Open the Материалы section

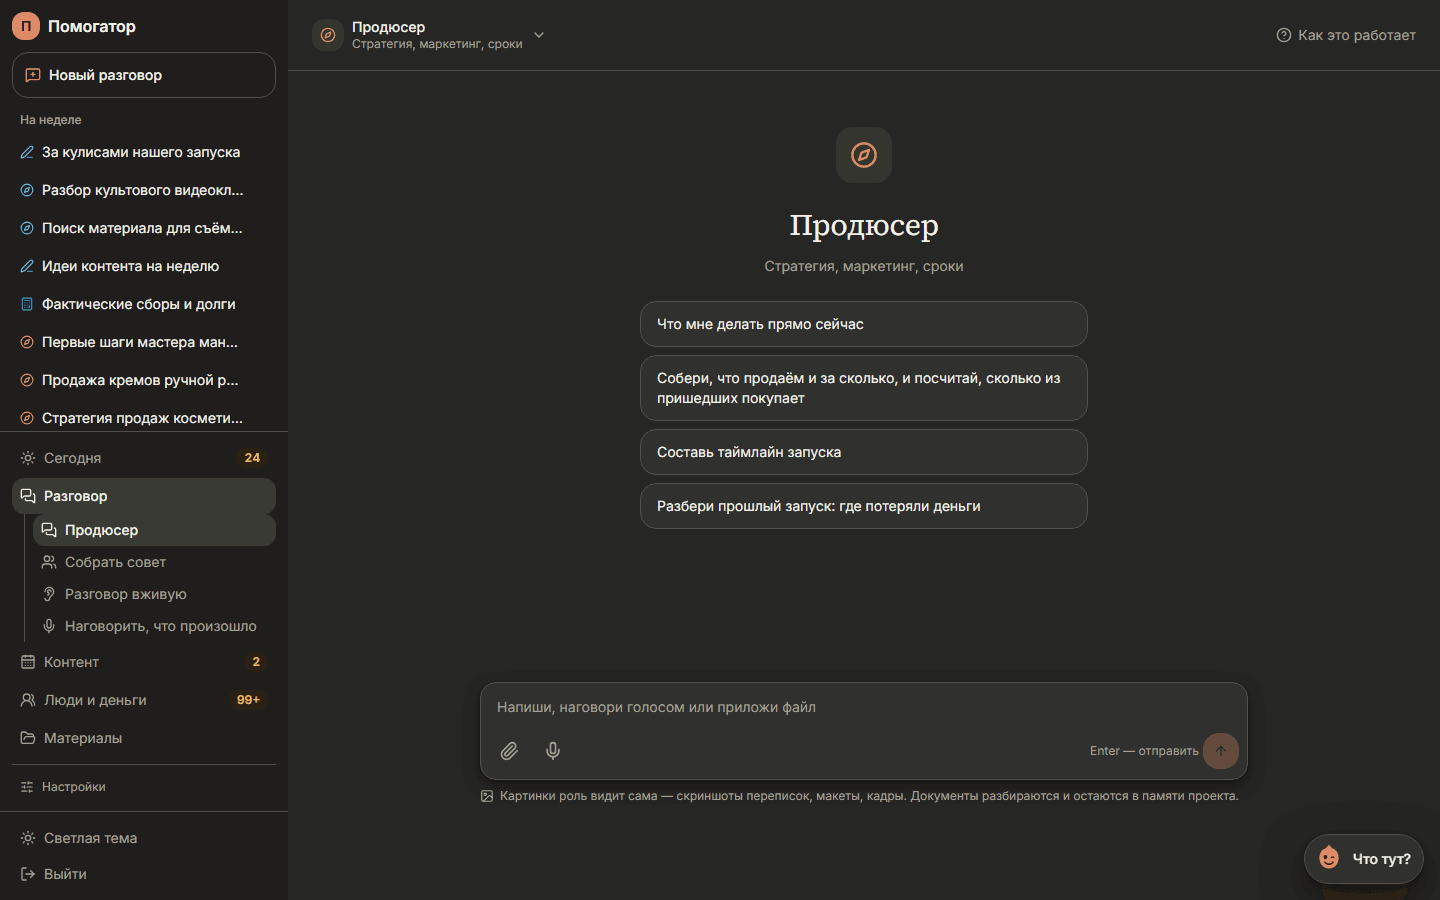pyautogui.click(x=144, y=738)
